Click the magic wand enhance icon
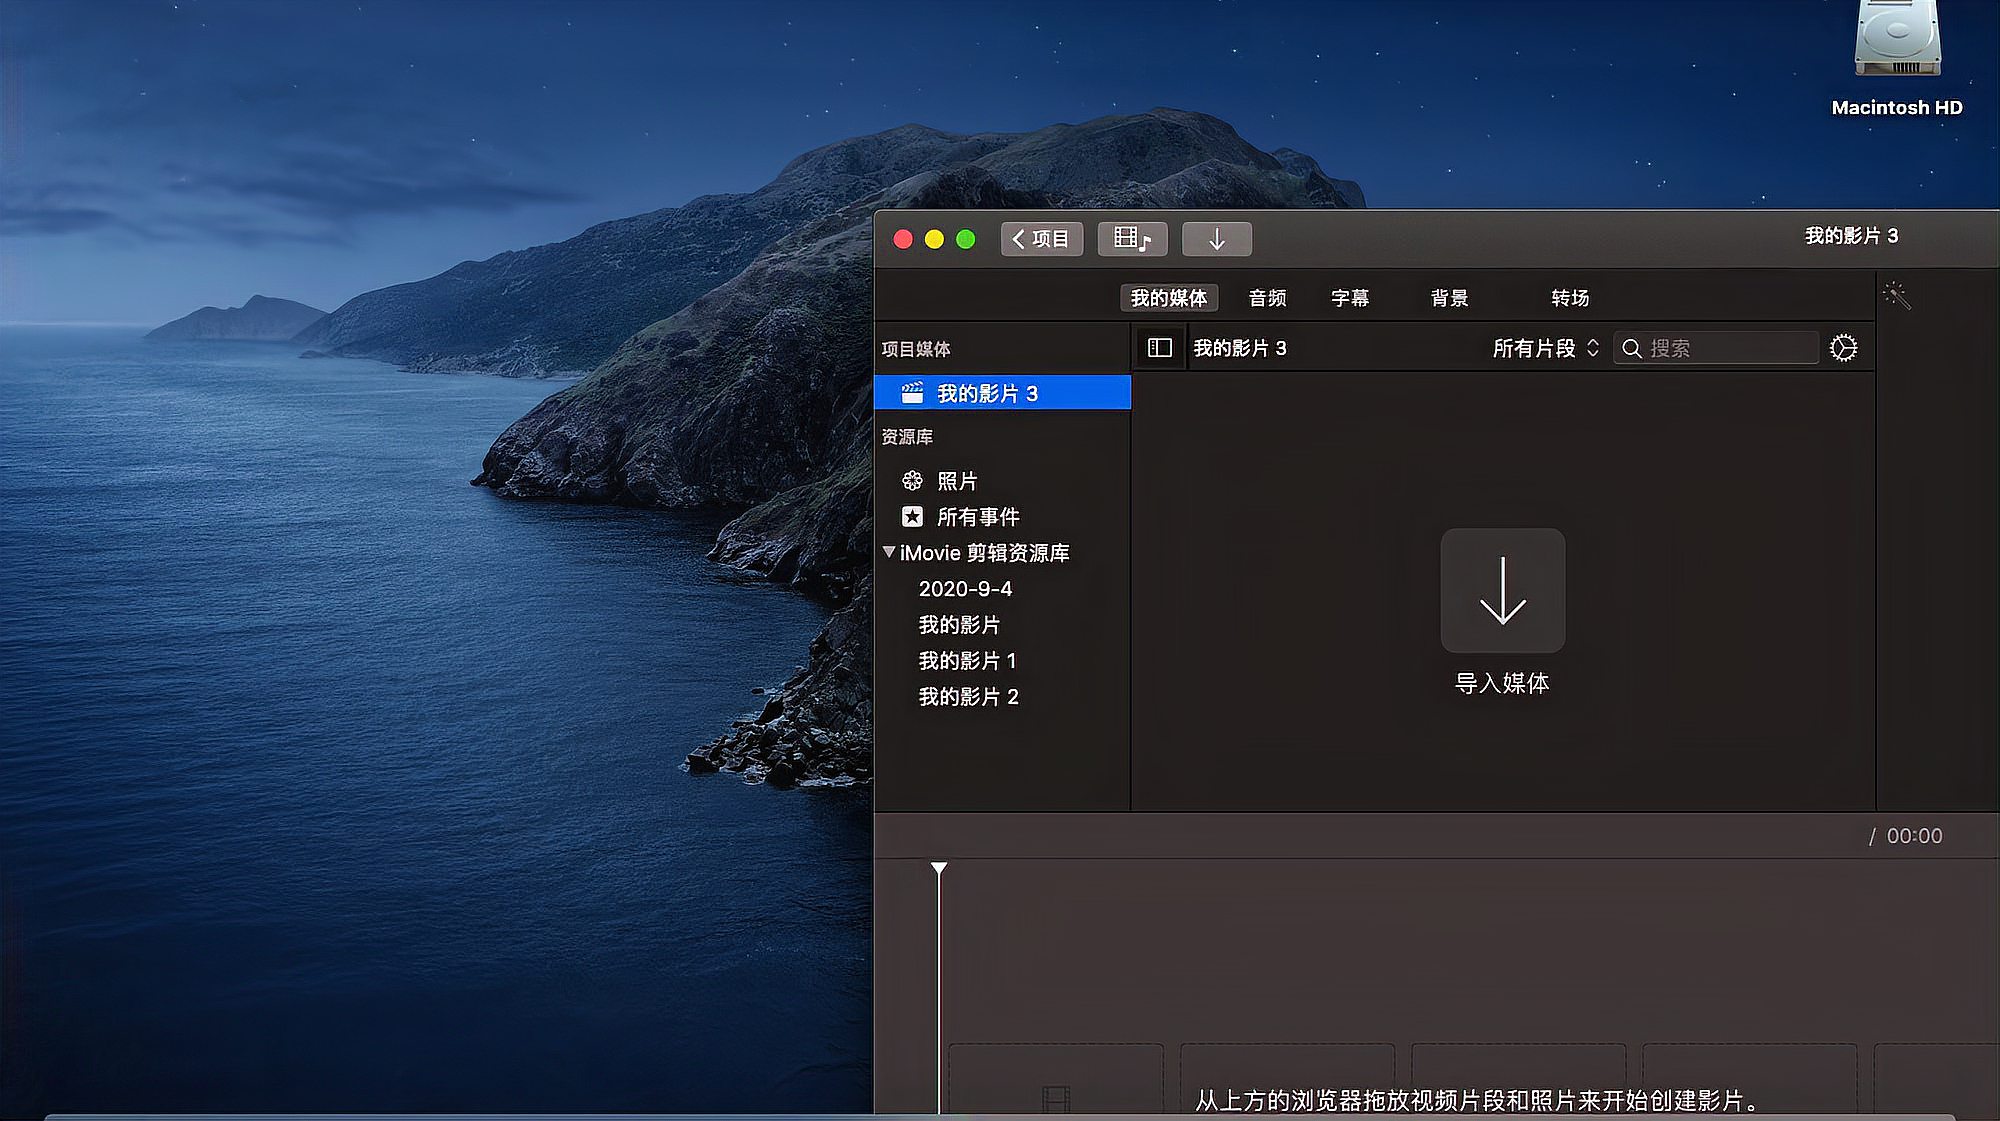Screen dimensions: 2000x1121 (1896, 296)
